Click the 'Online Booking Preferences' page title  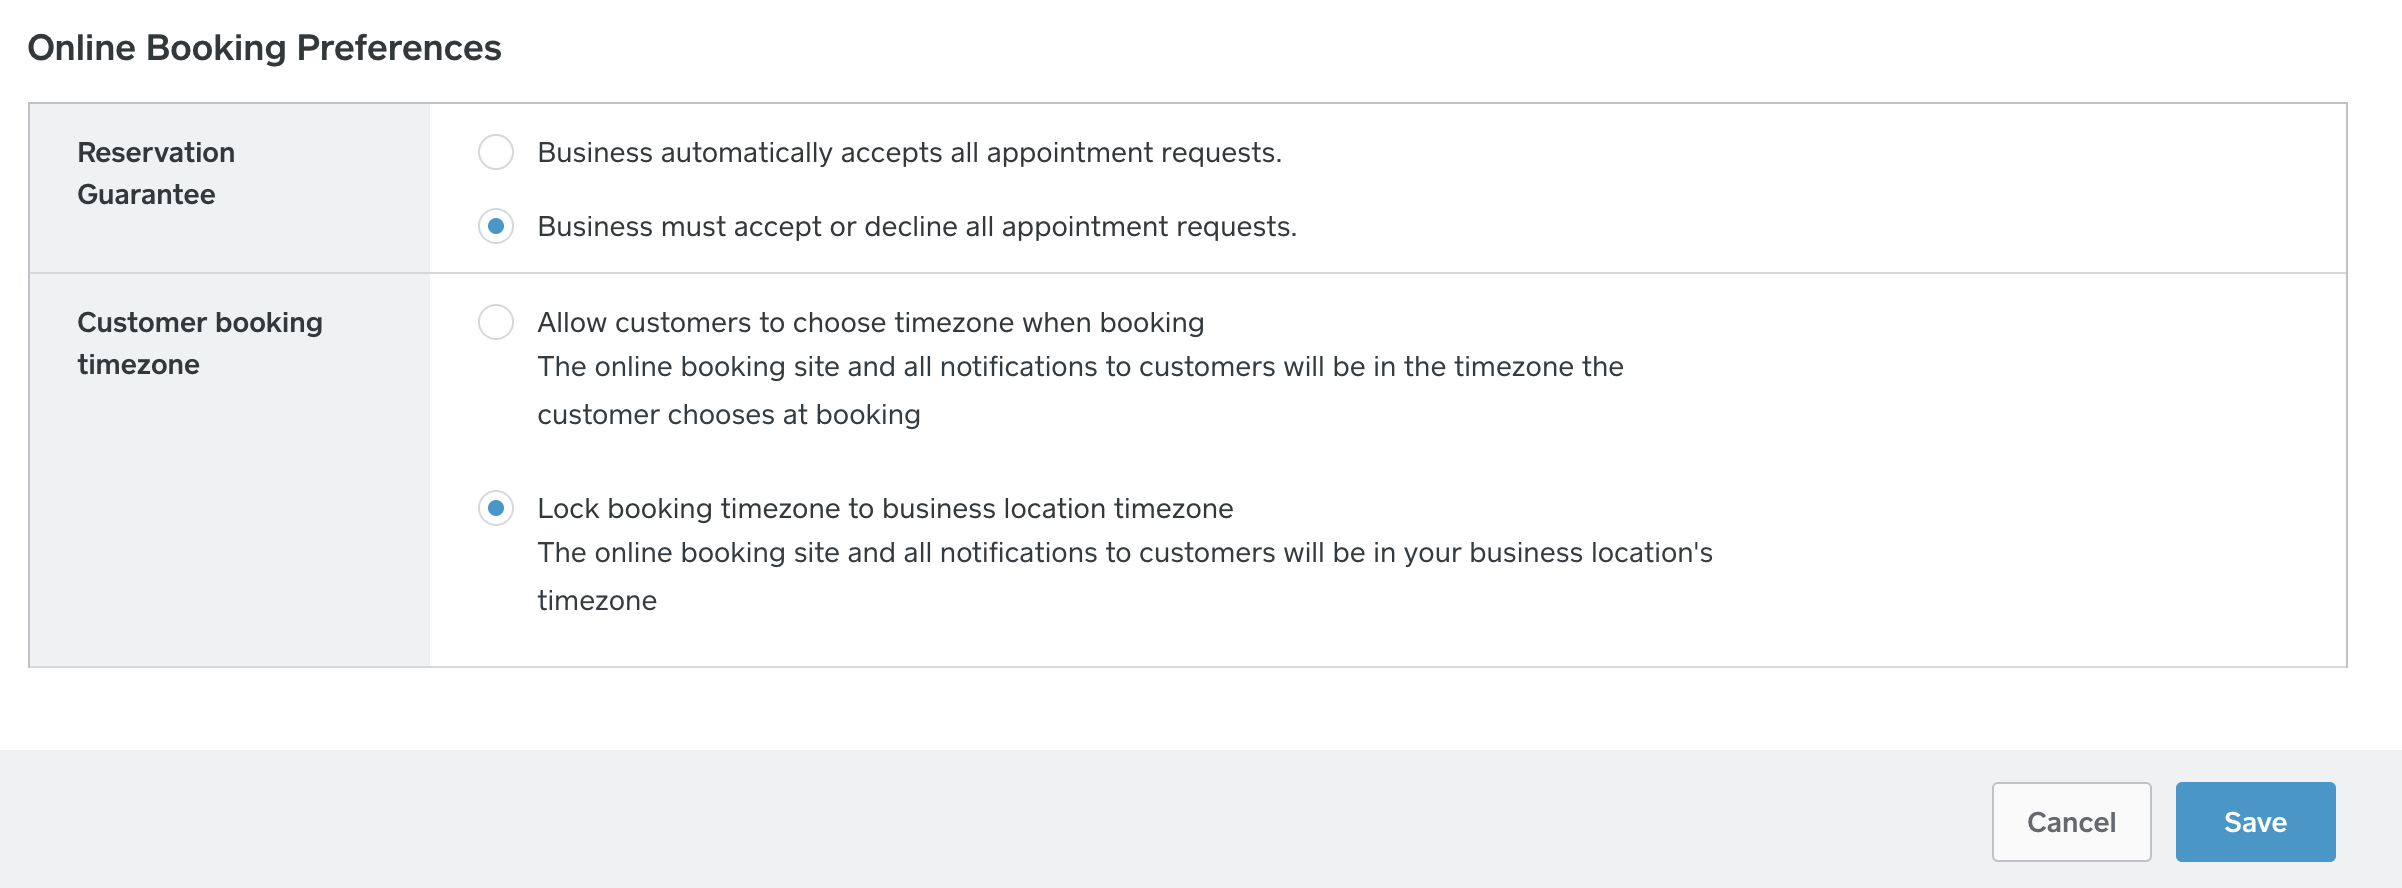click(264, 48)
